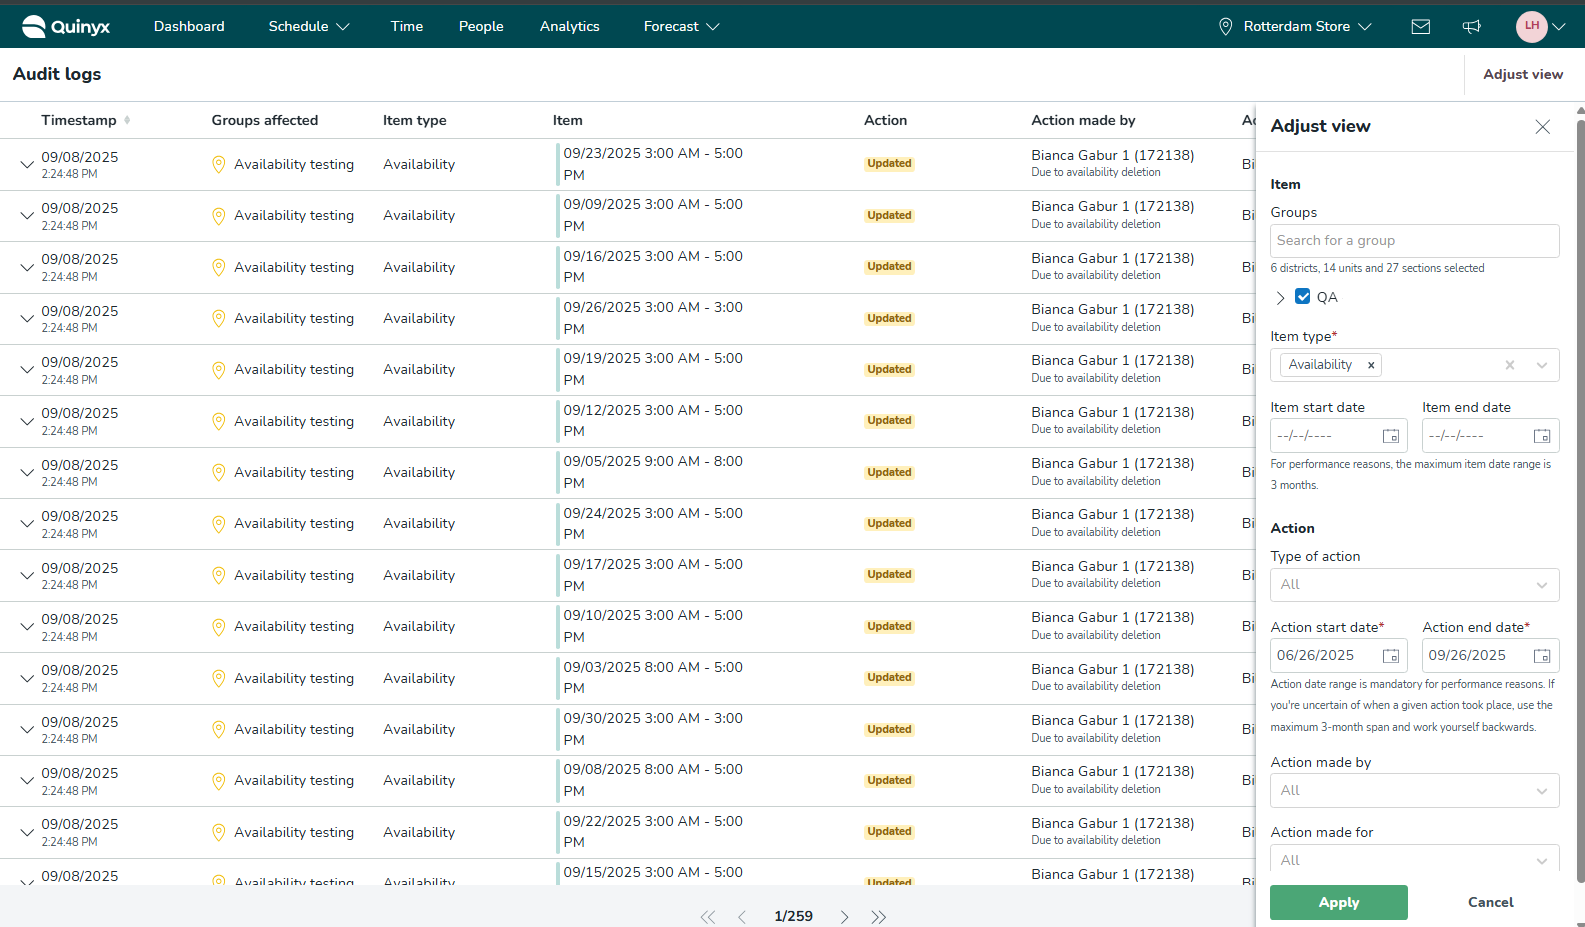Open the Action end date calendar icon

coord(1542,656)
